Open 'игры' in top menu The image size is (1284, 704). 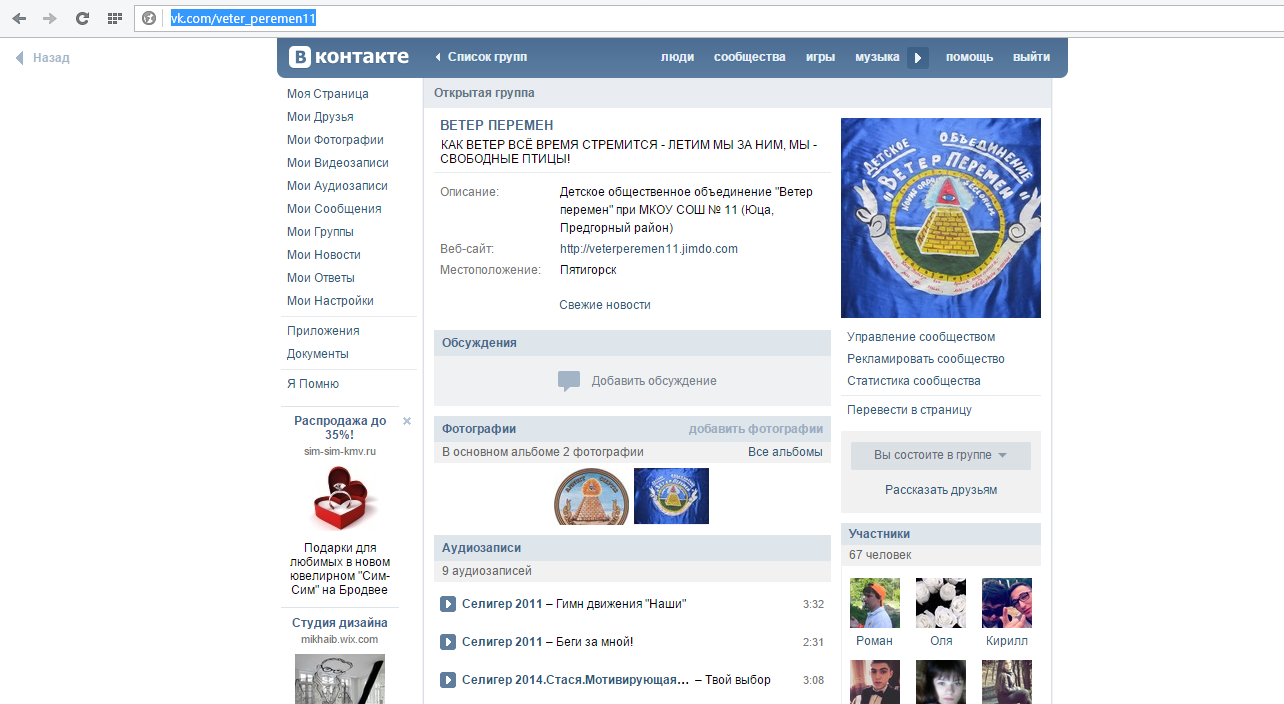point(820,57)
